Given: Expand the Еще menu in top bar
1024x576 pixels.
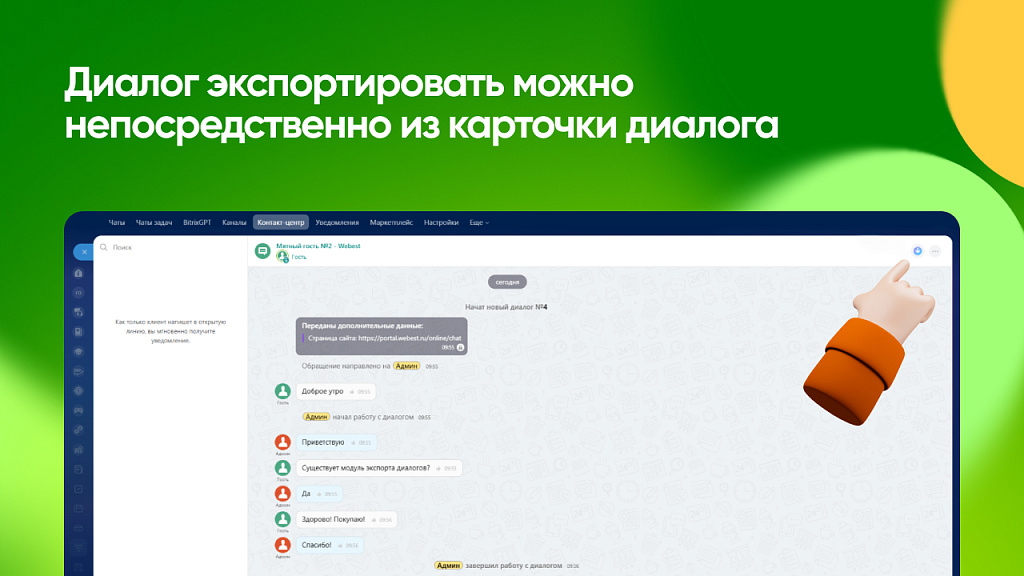Looking at the screenshot, I should (479, 223).
